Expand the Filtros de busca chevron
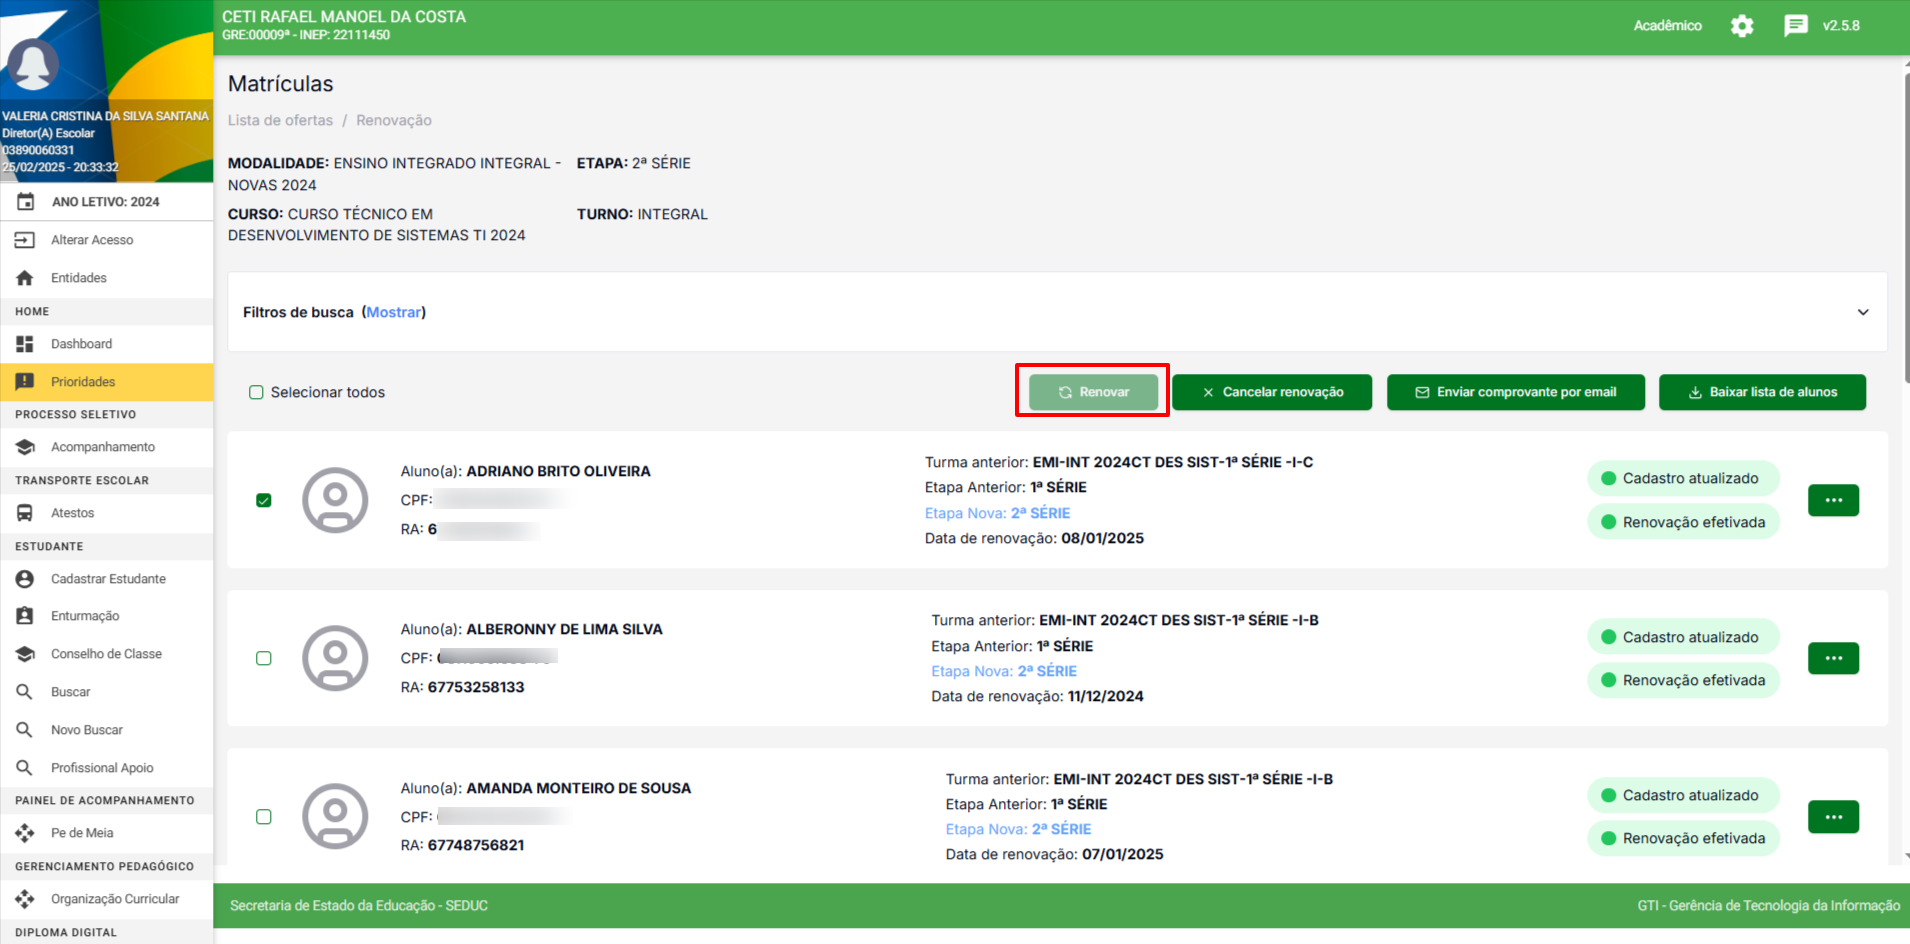 pyautogui.click(x=1862, y=312)
